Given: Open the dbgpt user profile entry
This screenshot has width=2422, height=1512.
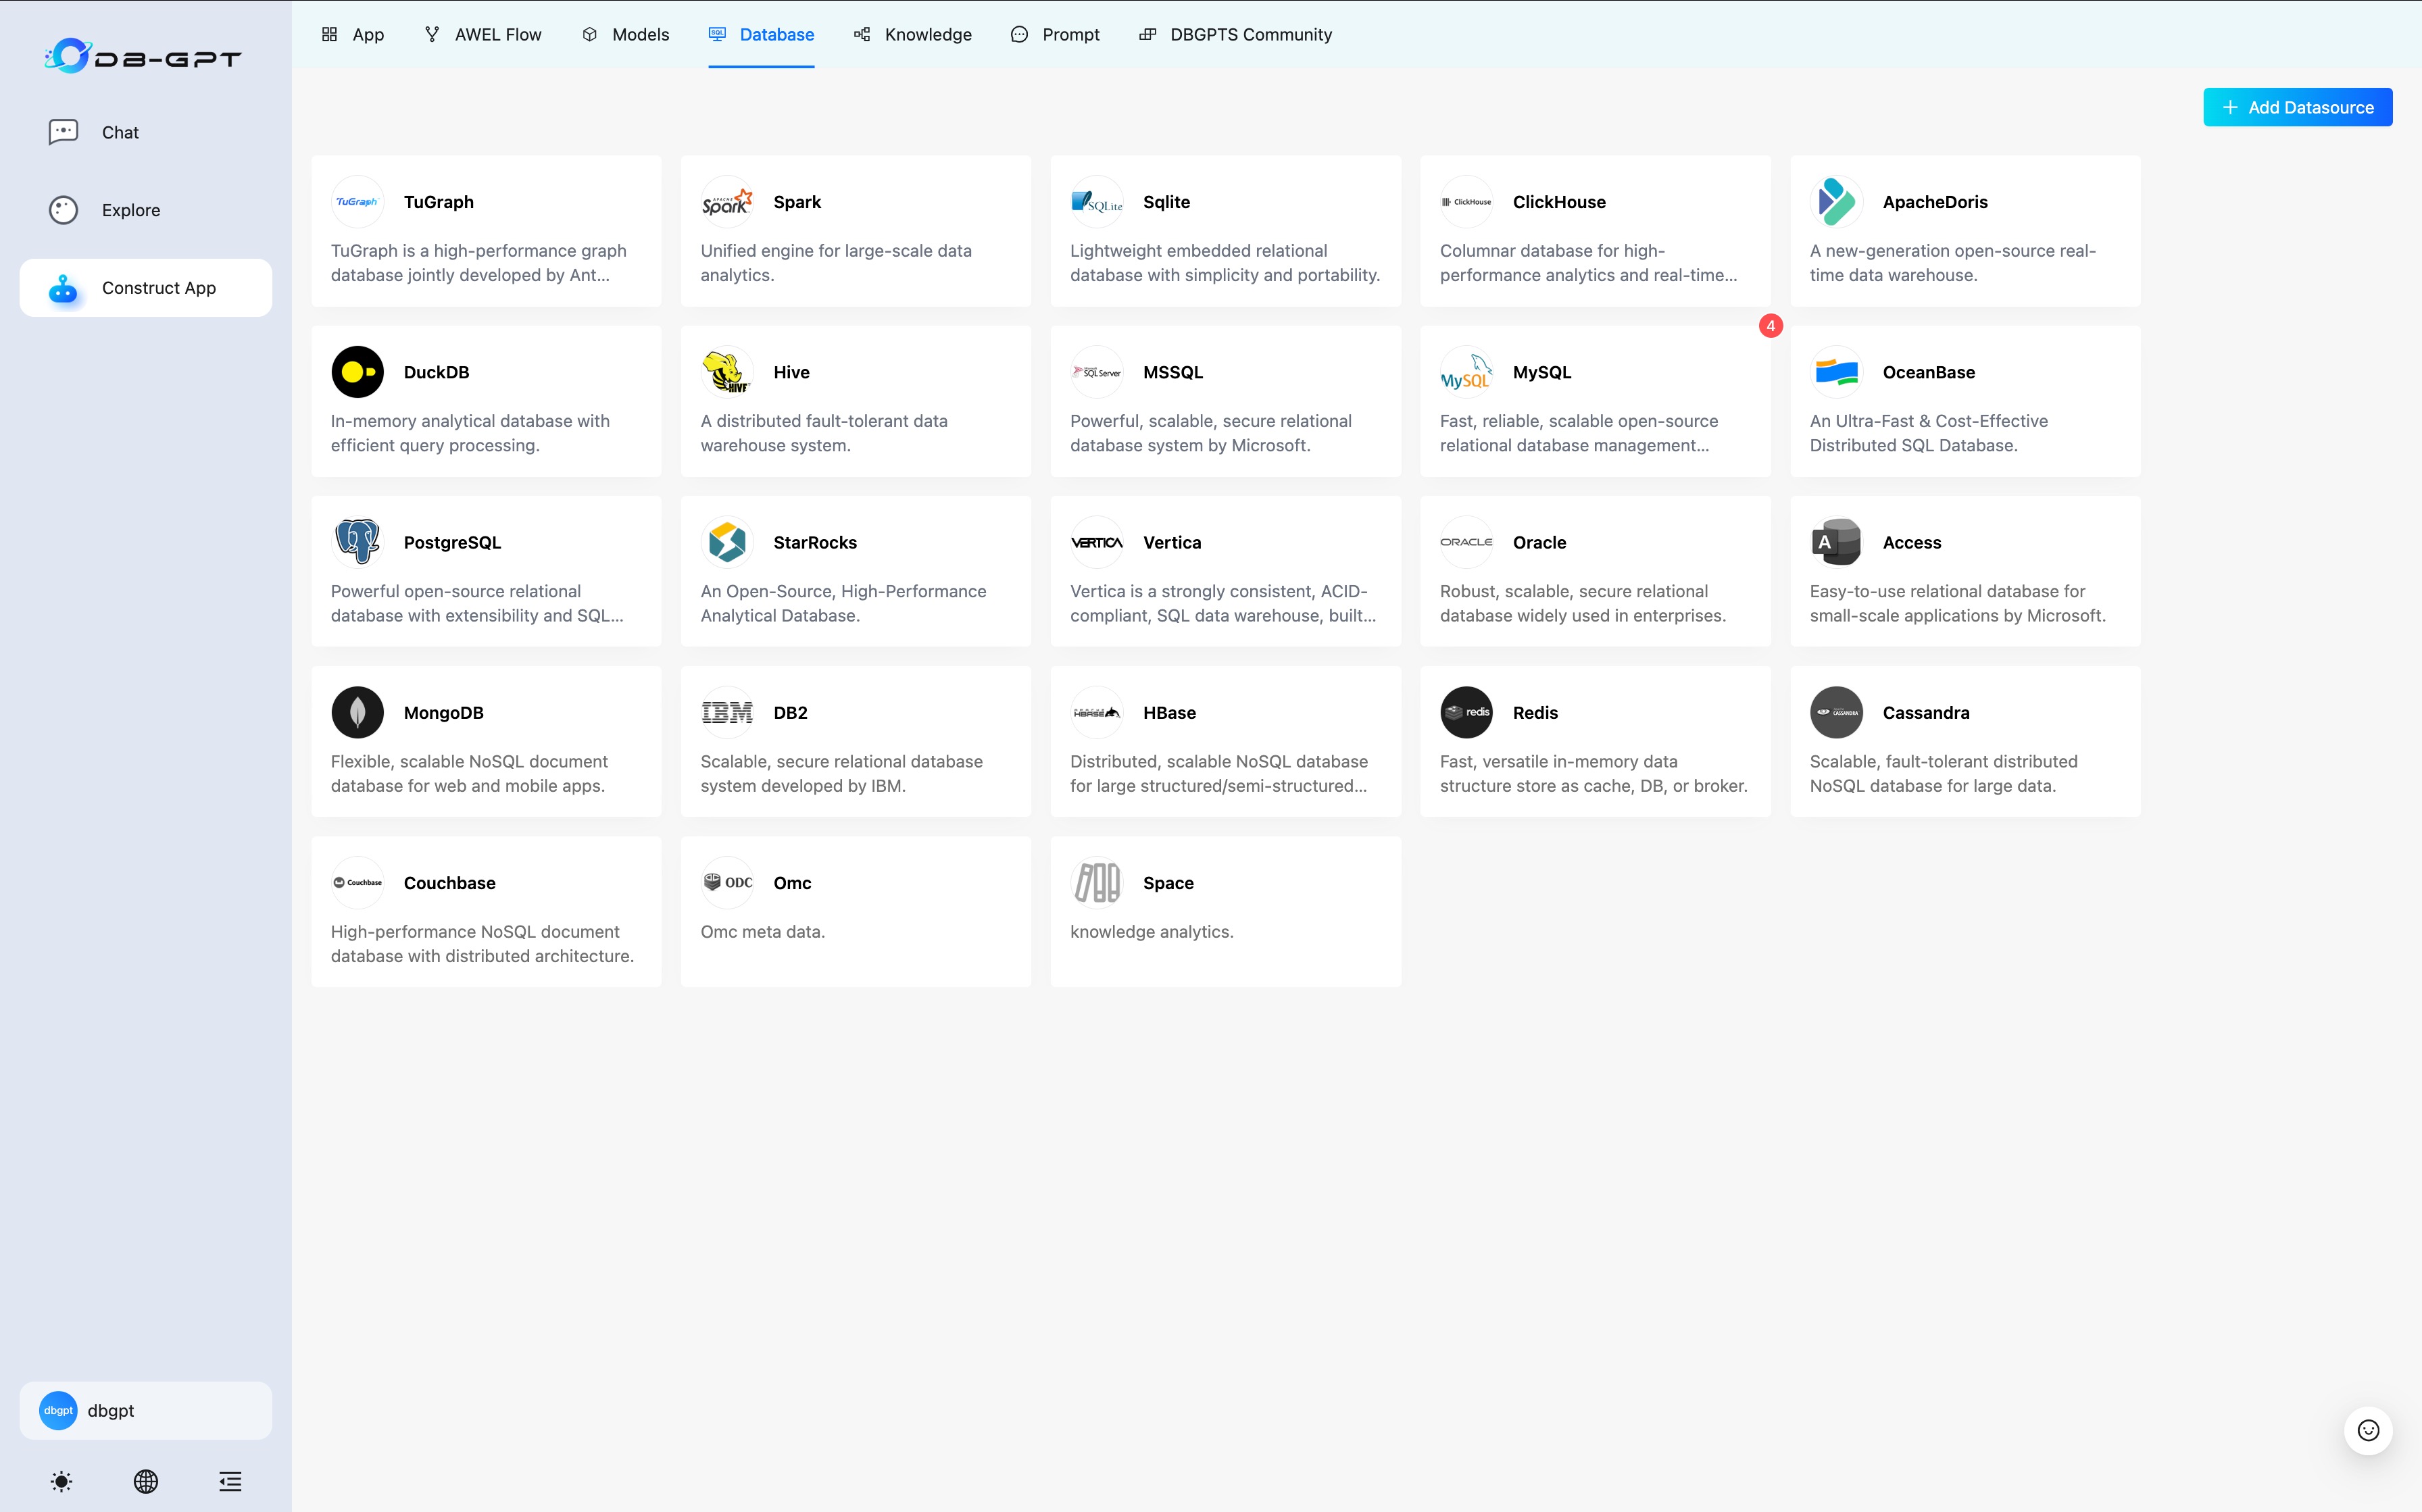Looking at the screenshot, I should 146,1410.
